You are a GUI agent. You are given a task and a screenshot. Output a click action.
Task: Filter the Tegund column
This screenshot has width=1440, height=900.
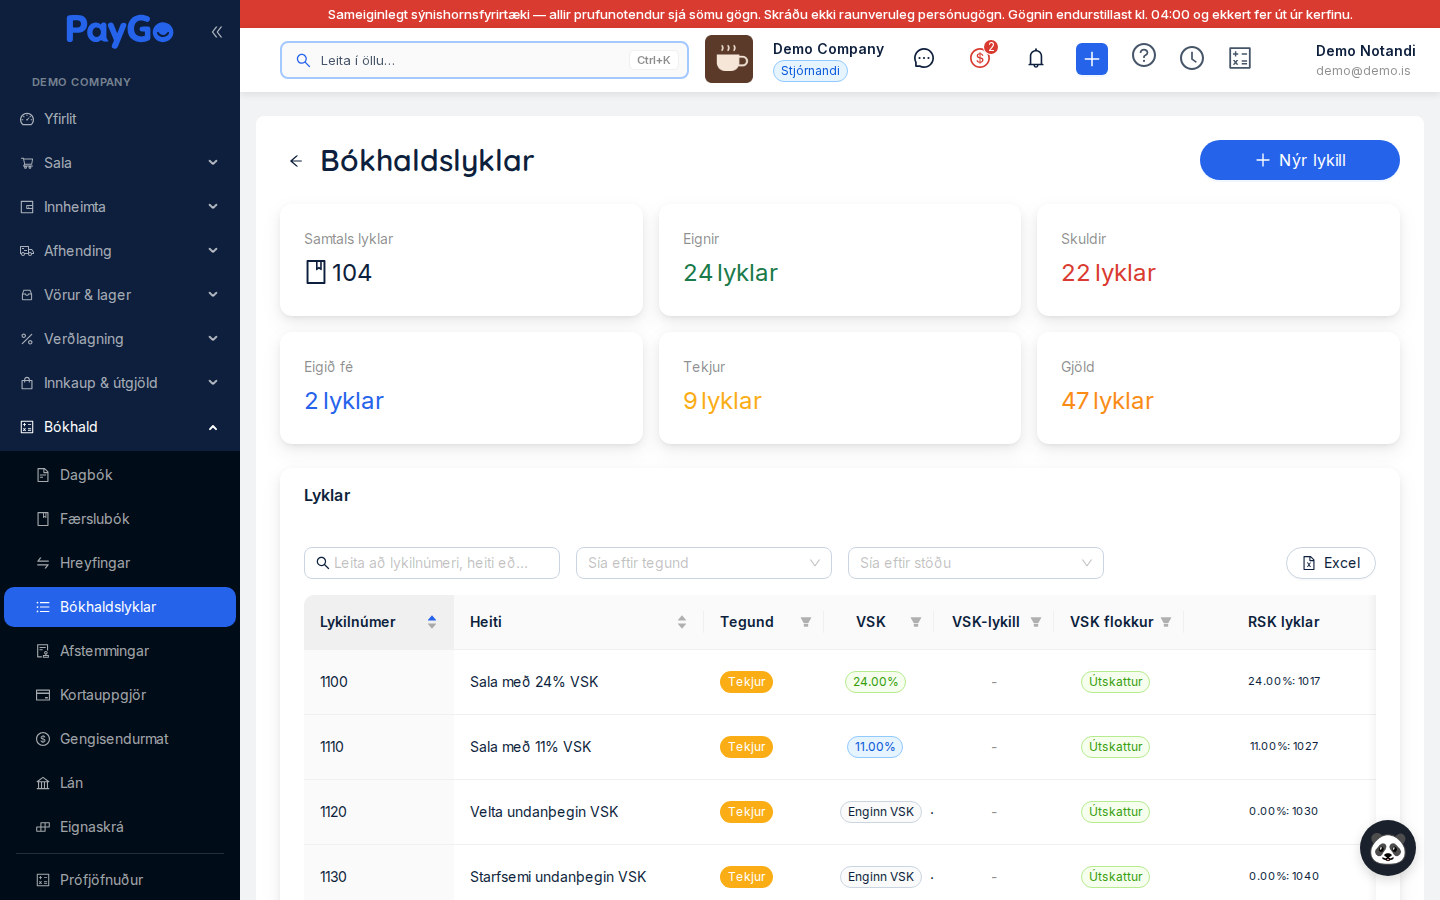[x=806, y=622]
